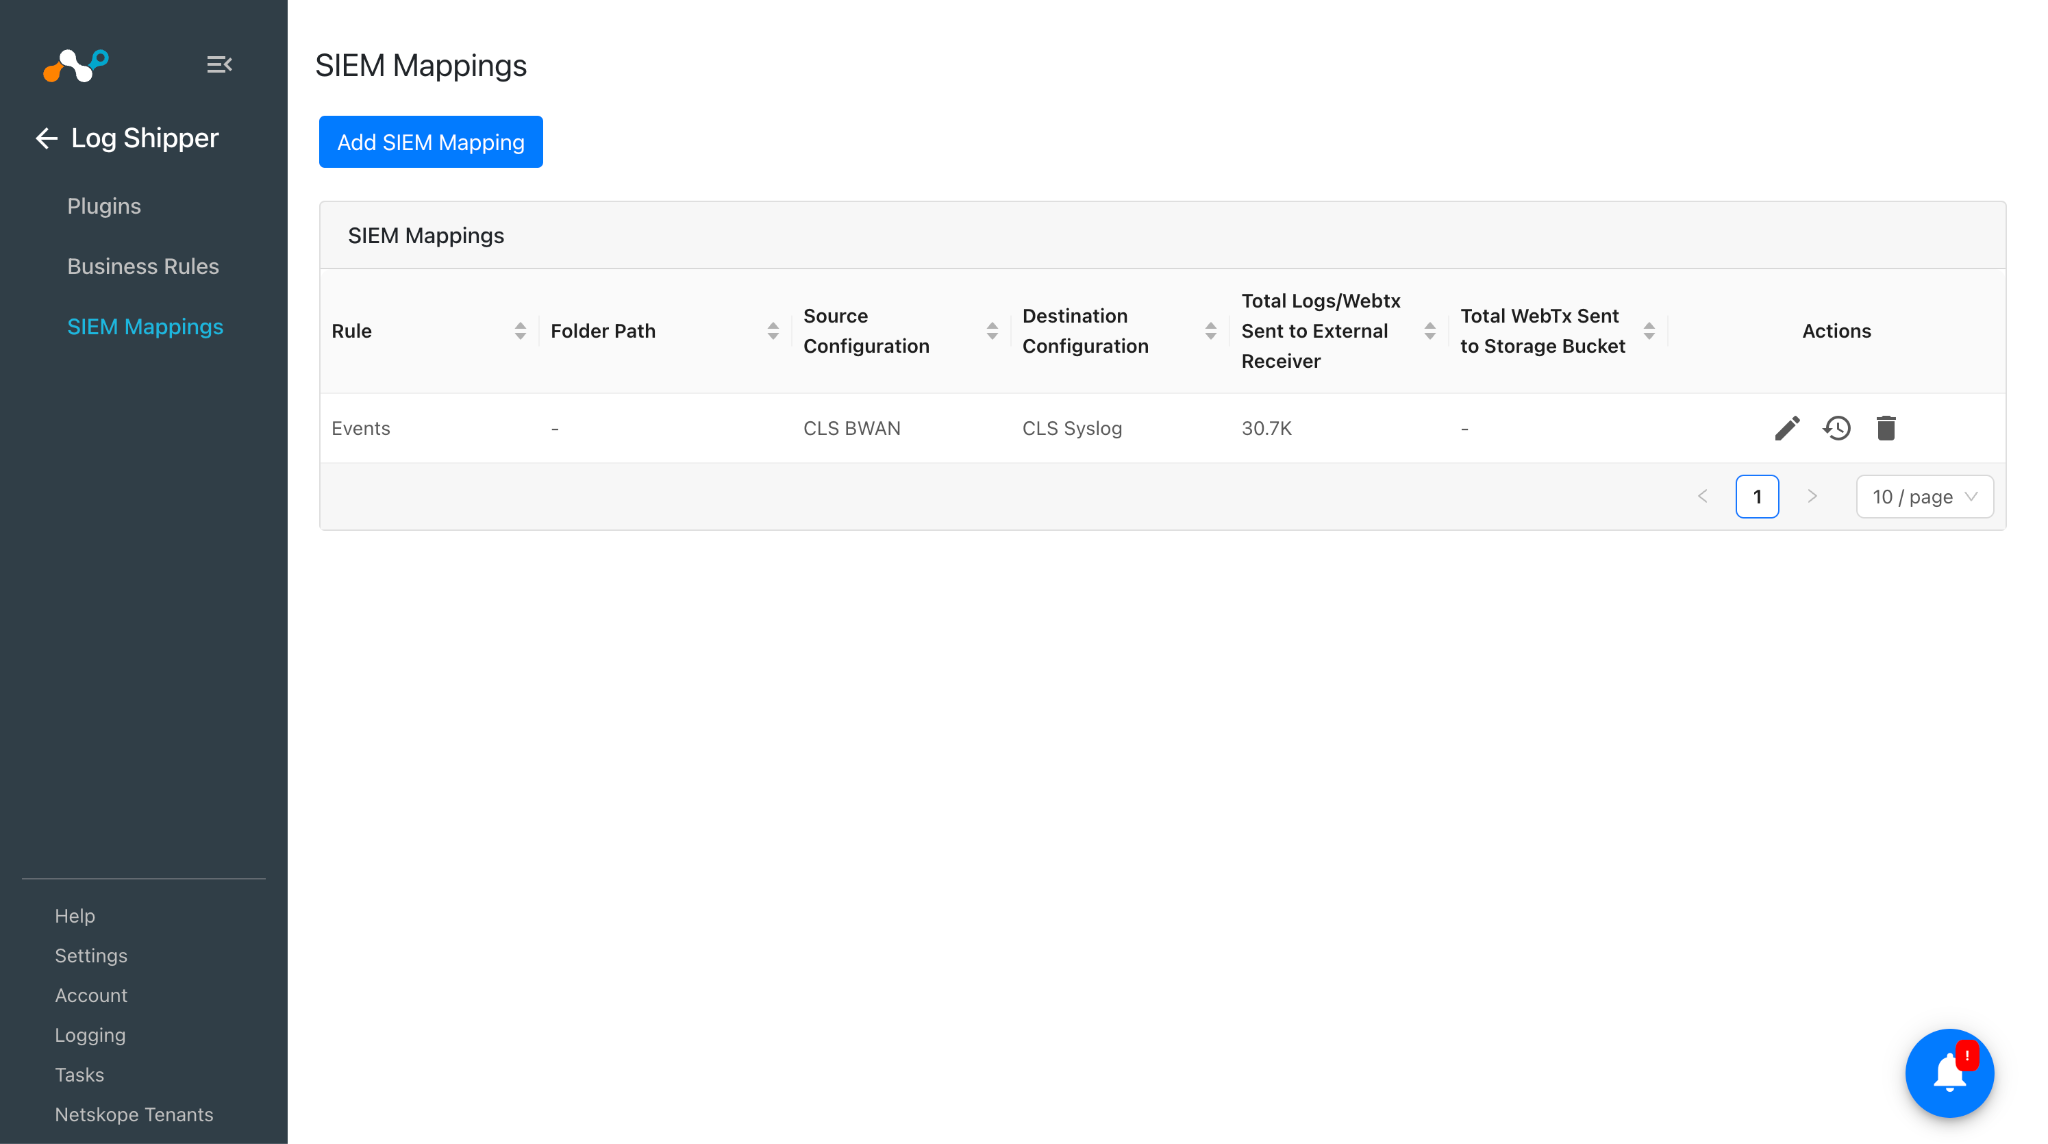Go to next page arrow

click(x=1812, y=497)
